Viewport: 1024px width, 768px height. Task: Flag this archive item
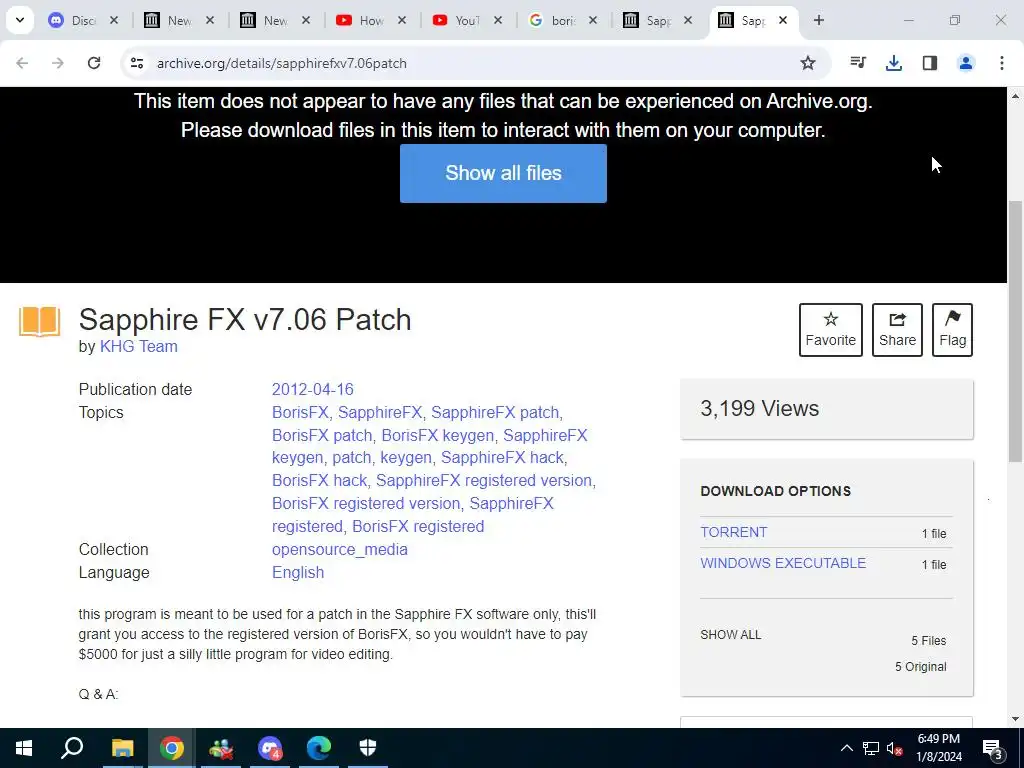click(952, 330)
